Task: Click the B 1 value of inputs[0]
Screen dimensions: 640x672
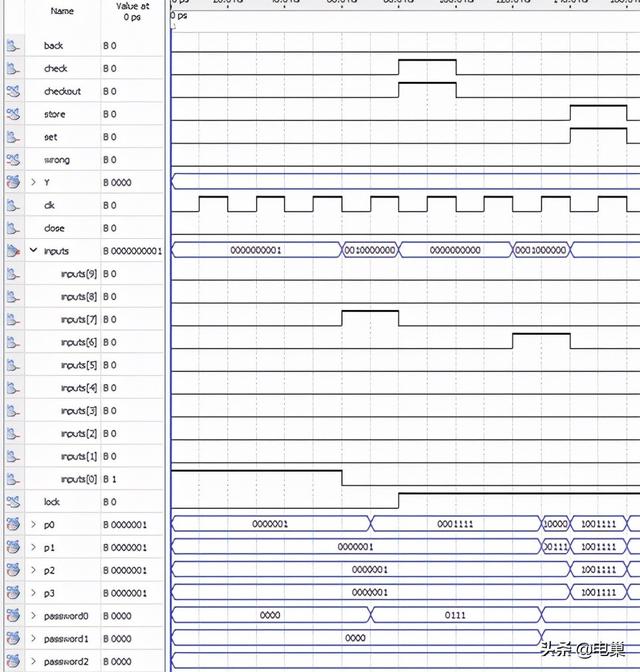Action: pyautogui.click(x=110, y=479)
